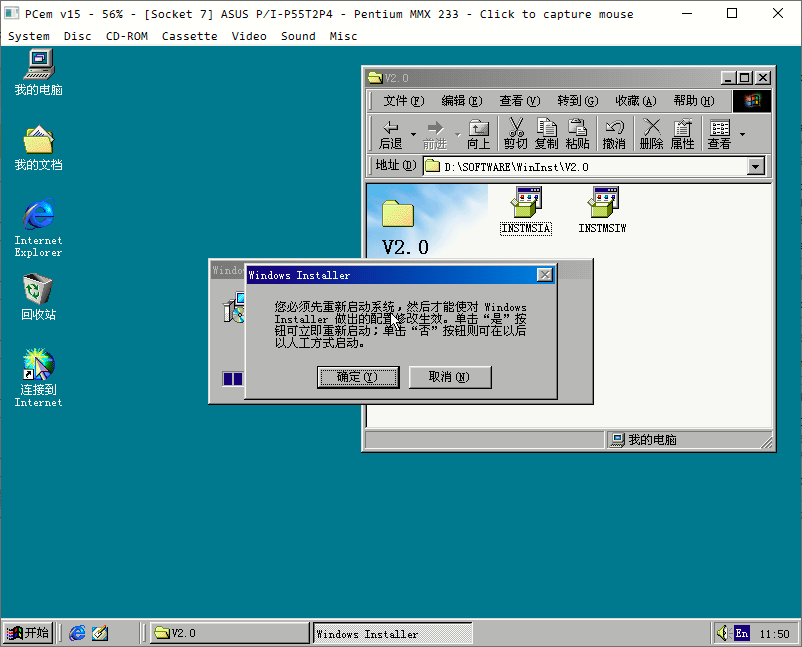Click the 开始 Start button
The width and height of the screenshot is (802, 647).
tap(28, 633)
